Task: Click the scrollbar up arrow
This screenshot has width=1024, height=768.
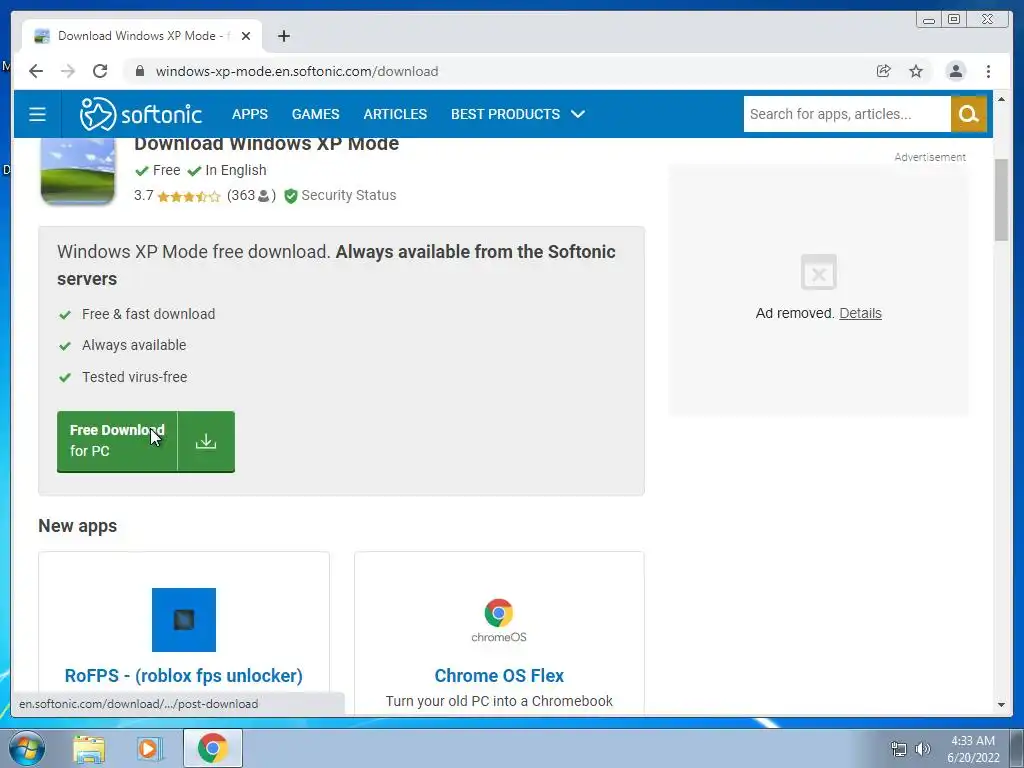Action: 1001,99
